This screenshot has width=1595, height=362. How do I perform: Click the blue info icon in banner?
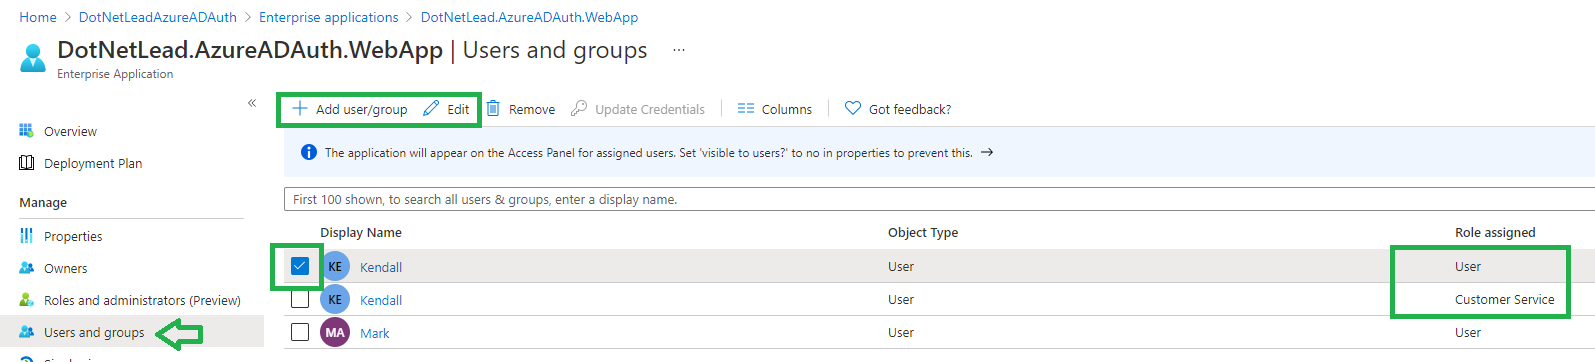(x=309, y=152)
